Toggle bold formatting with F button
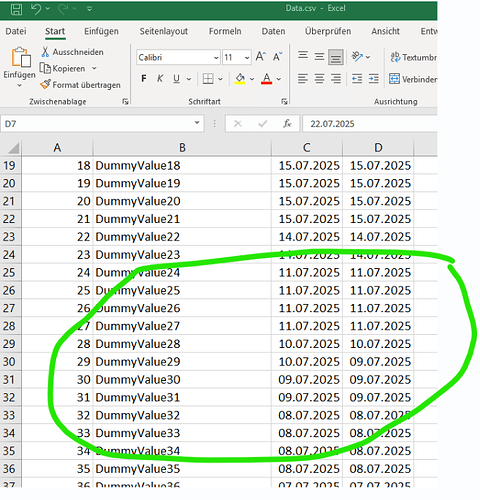The height and width of the screenshot is (500, 480). click(x=144, y=79)
